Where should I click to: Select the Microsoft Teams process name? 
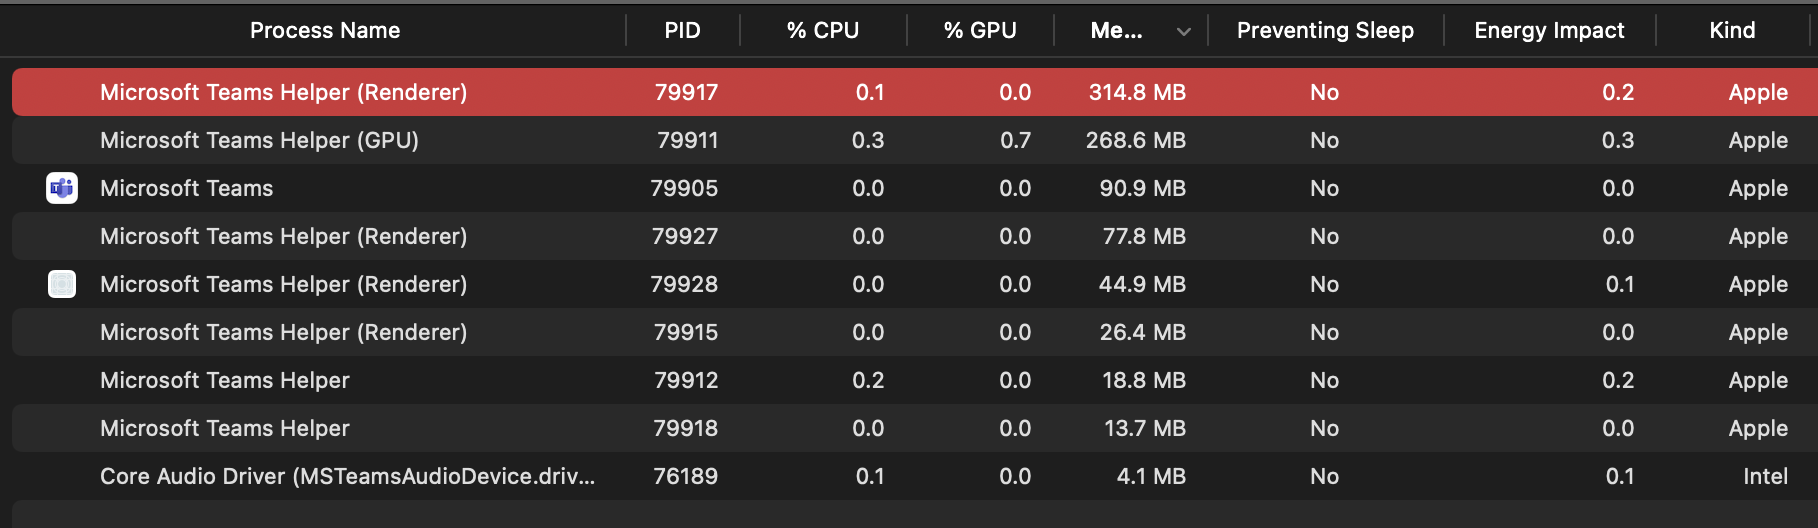[186, 188]
